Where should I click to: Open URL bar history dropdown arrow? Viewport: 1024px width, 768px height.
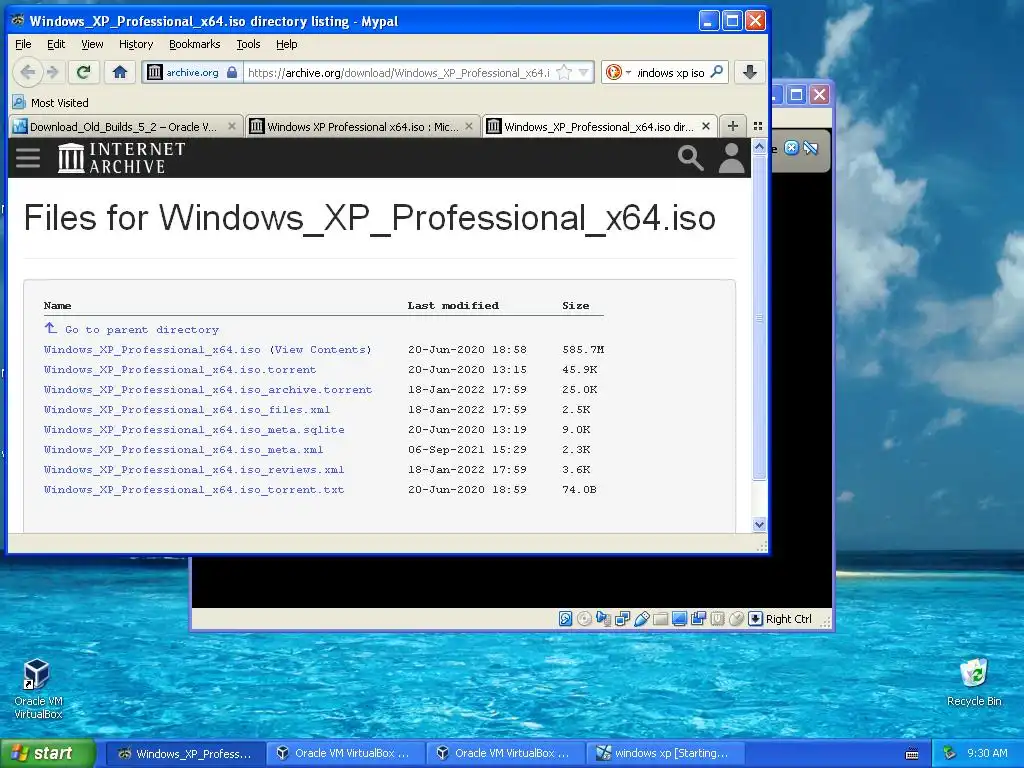[584, 72]
